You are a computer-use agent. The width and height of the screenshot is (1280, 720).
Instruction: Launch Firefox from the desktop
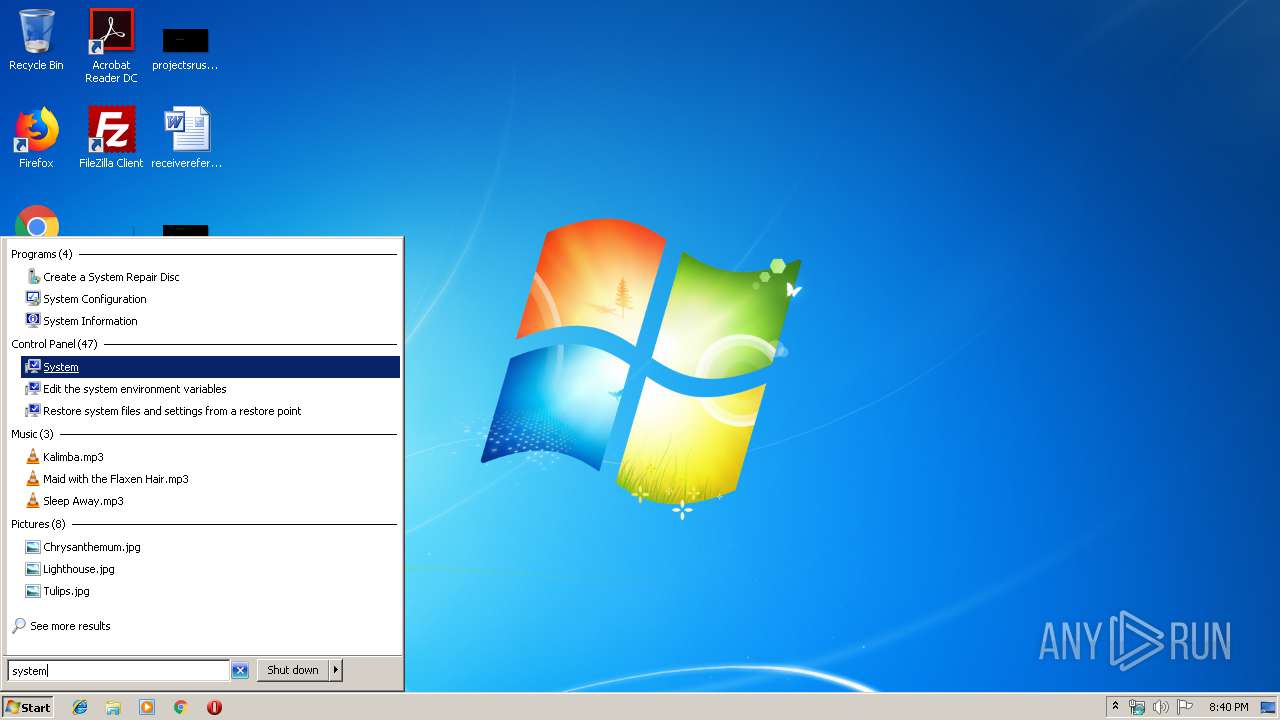(36, 137)
